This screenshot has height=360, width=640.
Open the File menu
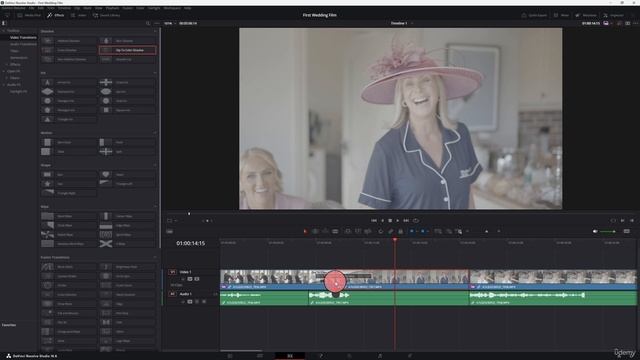tap(31, 8)
